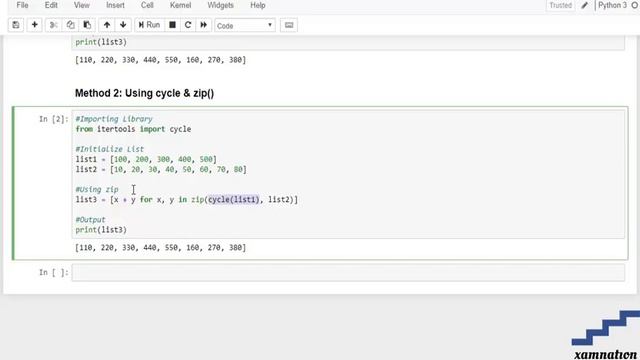The width and height of the screenshot is (640, 360).
Task: Click the '#Importing Library' comment
Action: point(114,119)
